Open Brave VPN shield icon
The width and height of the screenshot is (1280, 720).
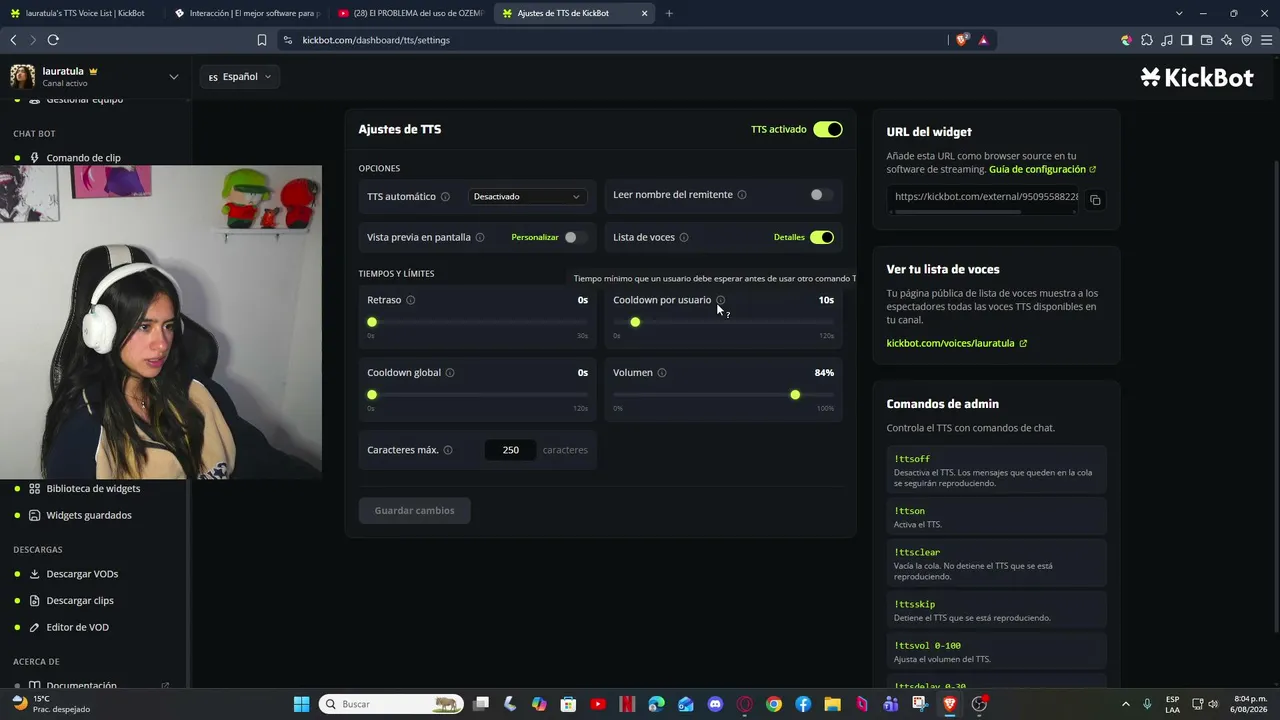pyautogui.click(x=1246, y=40)
